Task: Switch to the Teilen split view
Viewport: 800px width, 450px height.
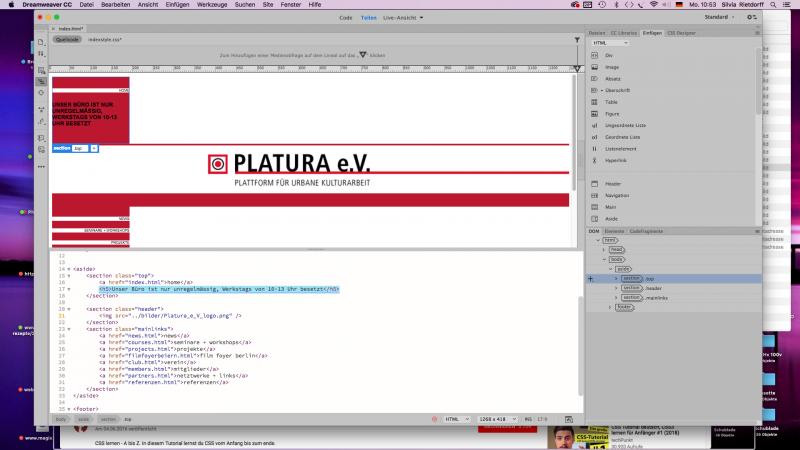Action: coord(368,18)
